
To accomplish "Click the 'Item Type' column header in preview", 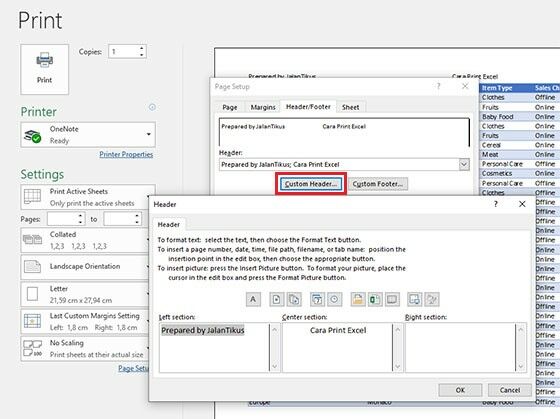I will [x=497, y=88].
